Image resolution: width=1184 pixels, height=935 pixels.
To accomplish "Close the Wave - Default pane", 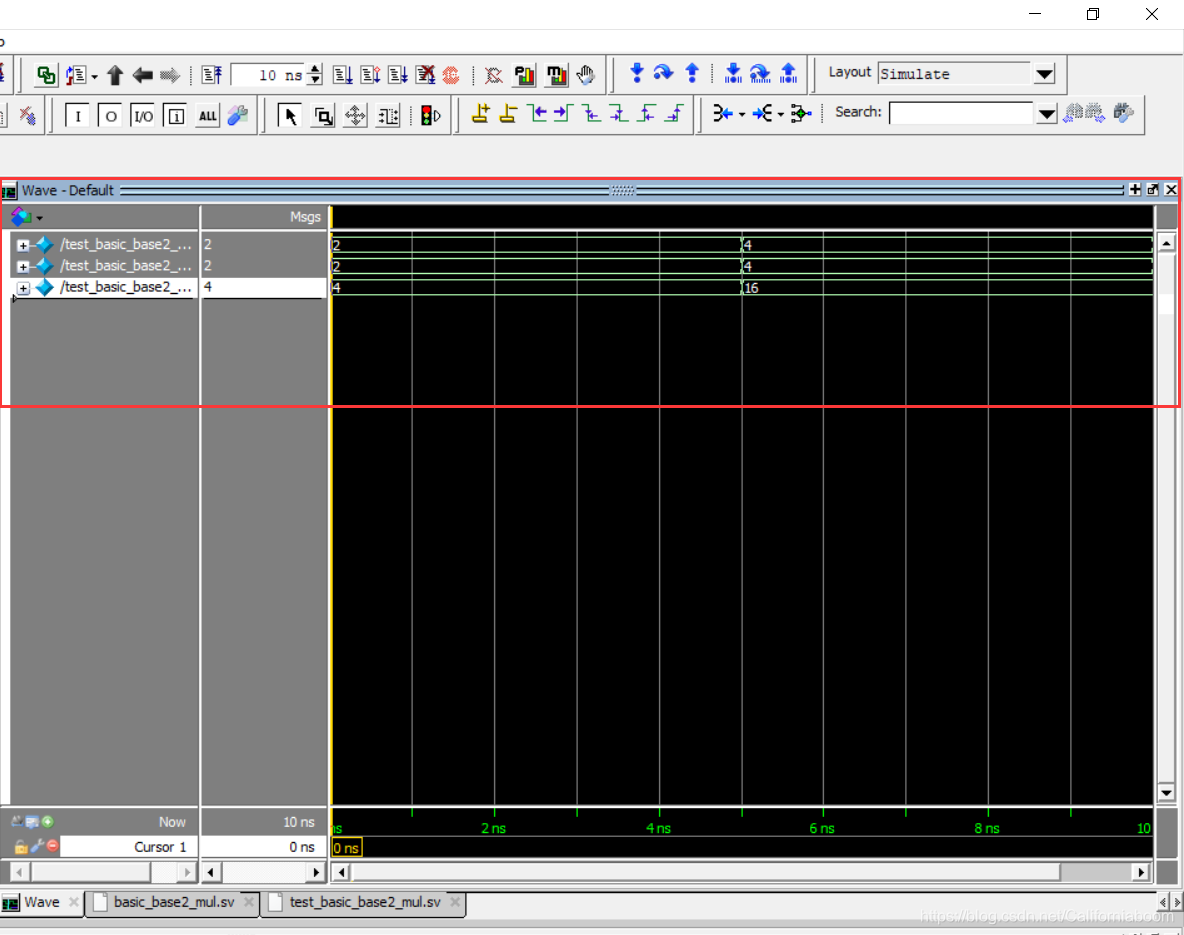I will (1171, 190).
